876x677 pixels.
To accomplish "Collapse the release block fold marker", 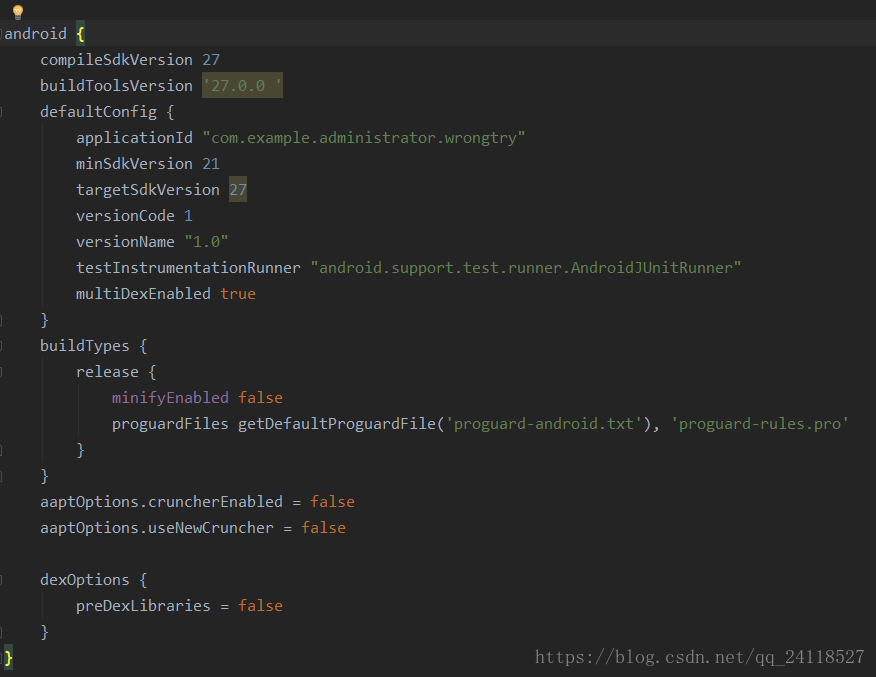I will pyautogui.click(x=2, y=372).
